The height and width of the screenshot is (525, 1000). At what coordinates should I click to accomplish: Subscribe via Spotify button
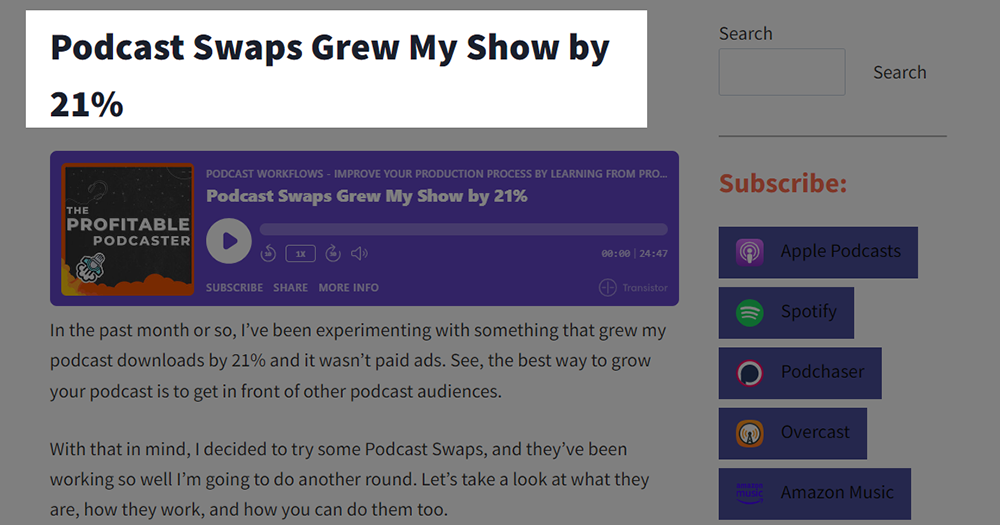point(786,313)
